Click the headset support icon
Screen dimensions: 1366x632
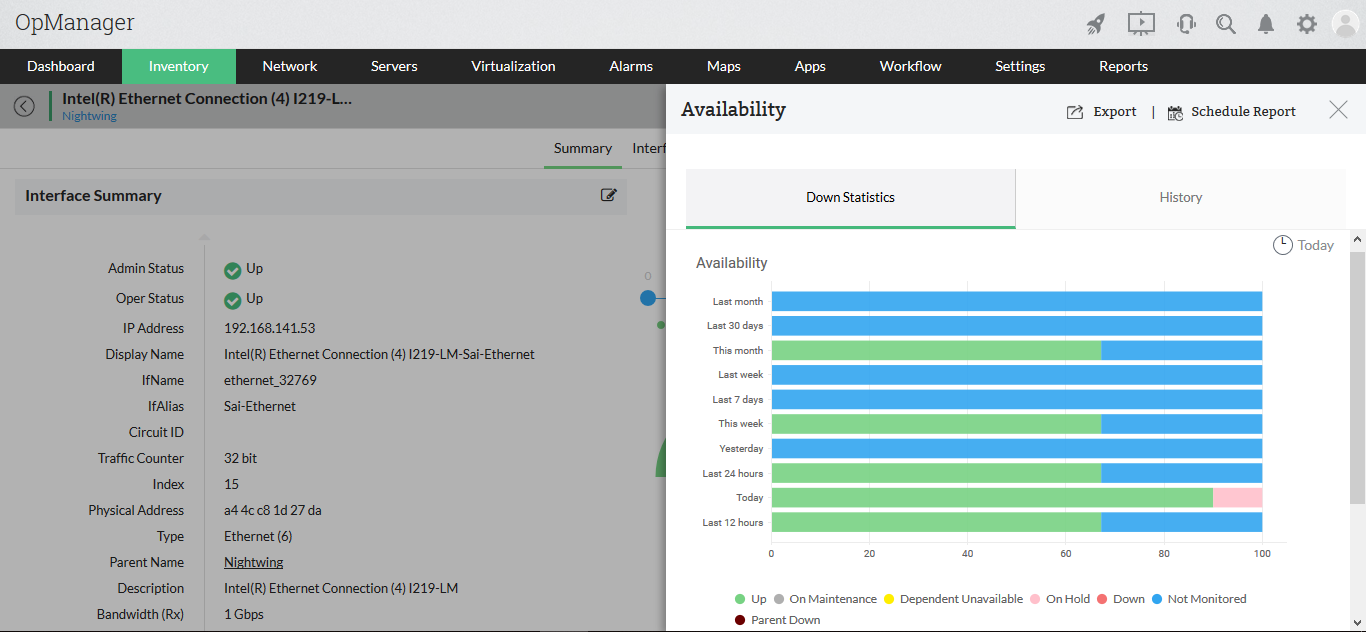[1186, 24]
